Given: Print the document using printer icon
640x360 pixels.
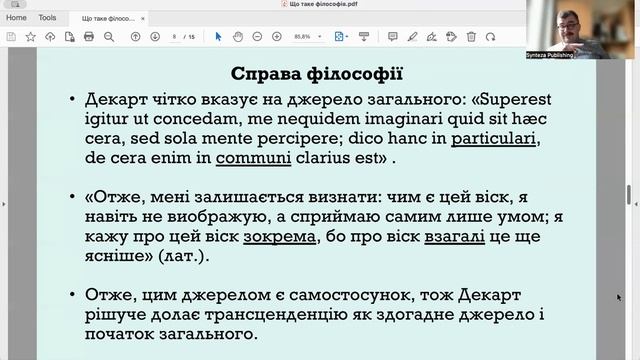Looking at the screenshot, I should click(x=89, y=37).
